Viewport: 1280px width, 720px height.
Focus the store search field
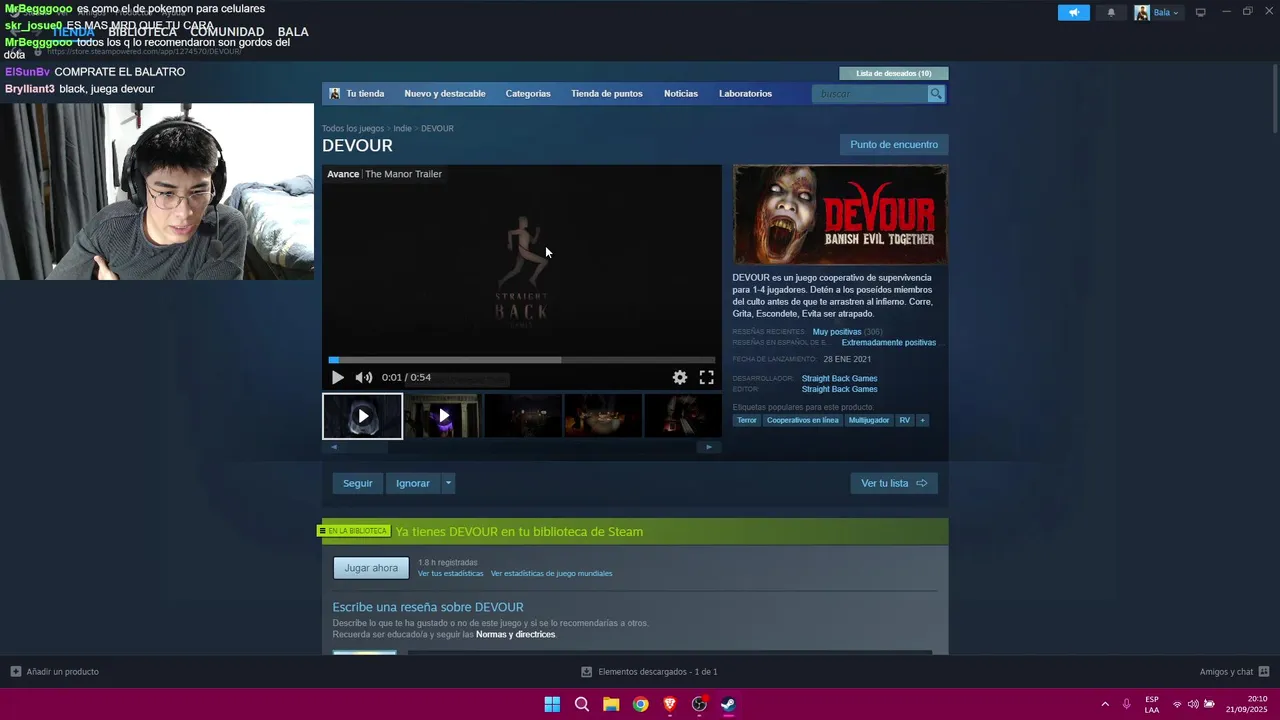click(871, 94)
